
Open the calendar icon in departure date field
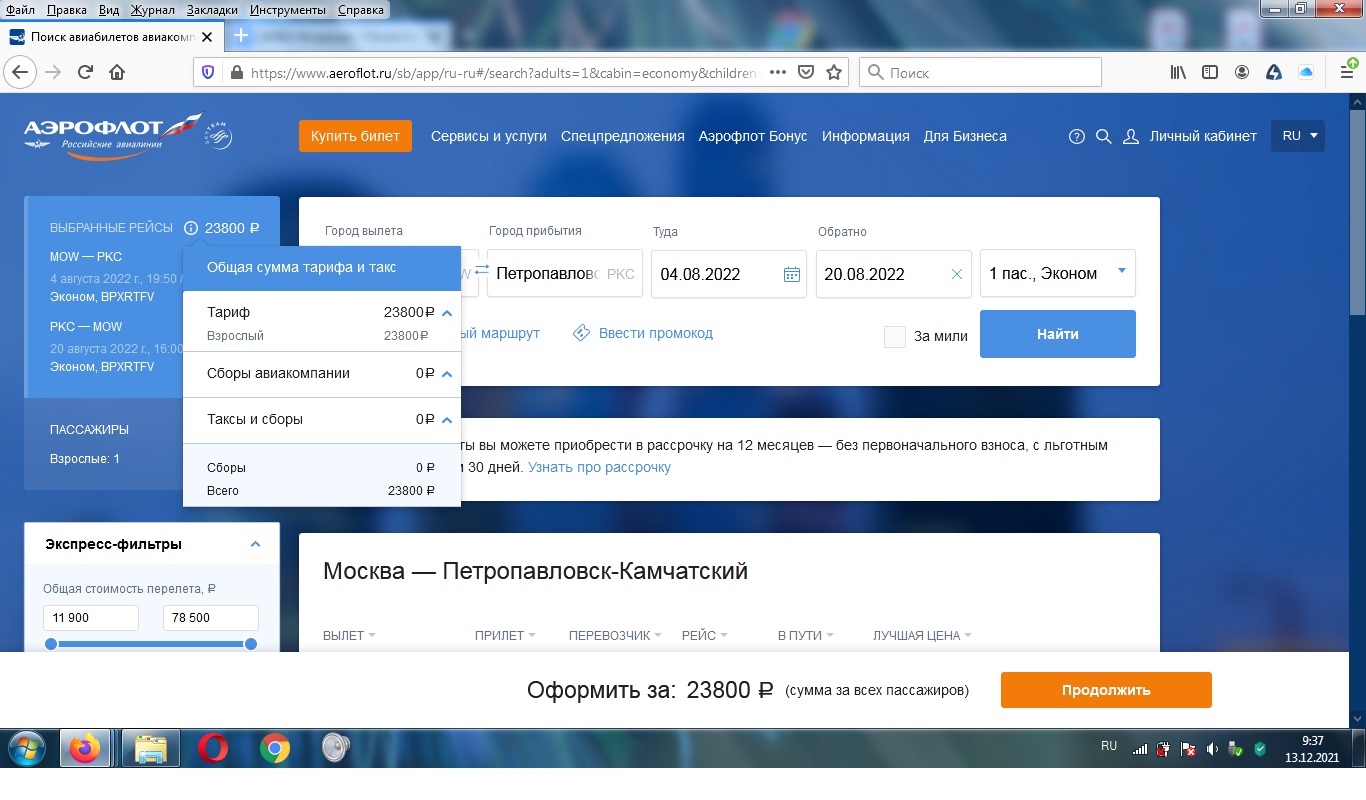click(791, 274)
